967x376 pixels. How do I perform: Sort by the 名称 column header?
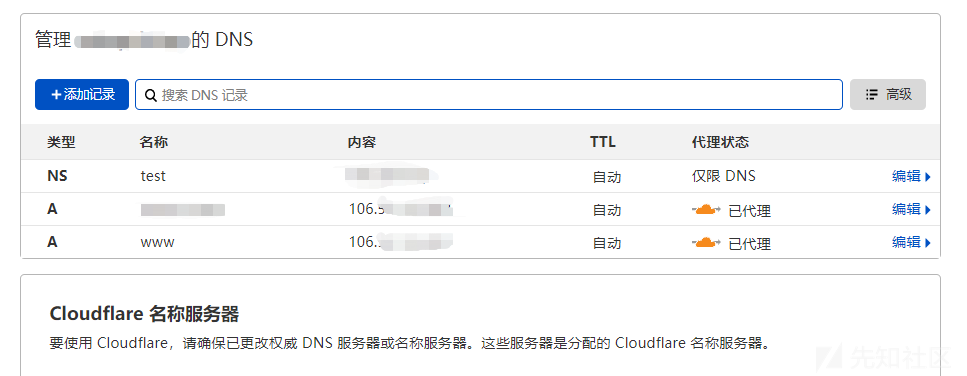154,142
